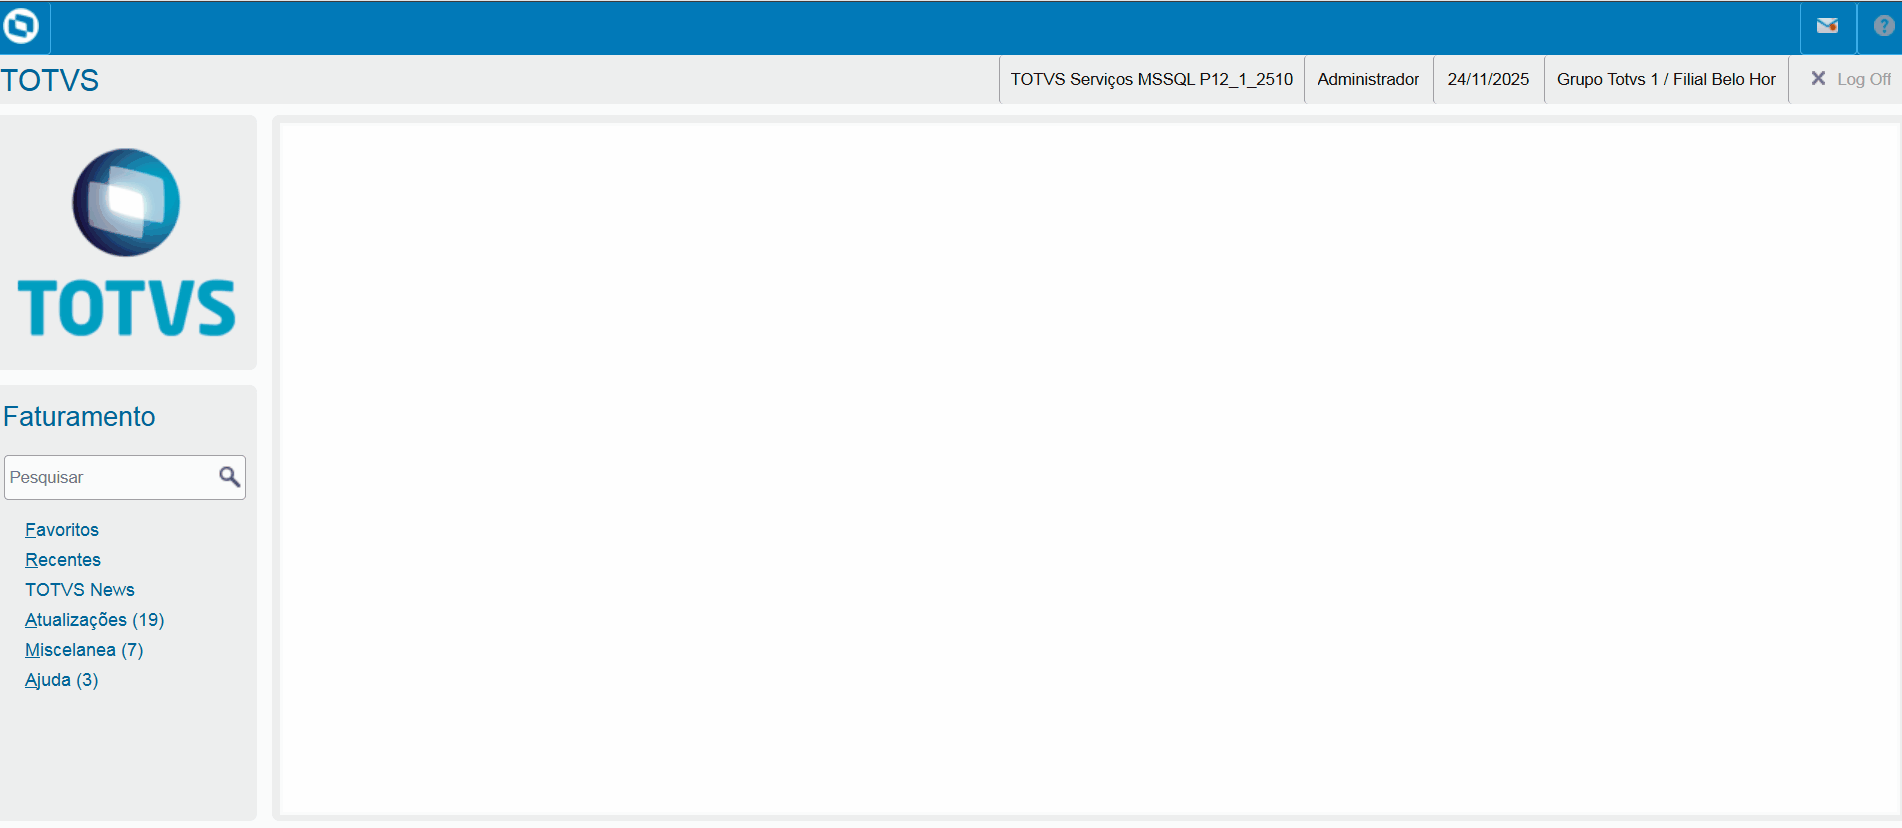Expand Miscelanea (7) menu
Viewport: 1902px width, 828px height.
(84, 650)
